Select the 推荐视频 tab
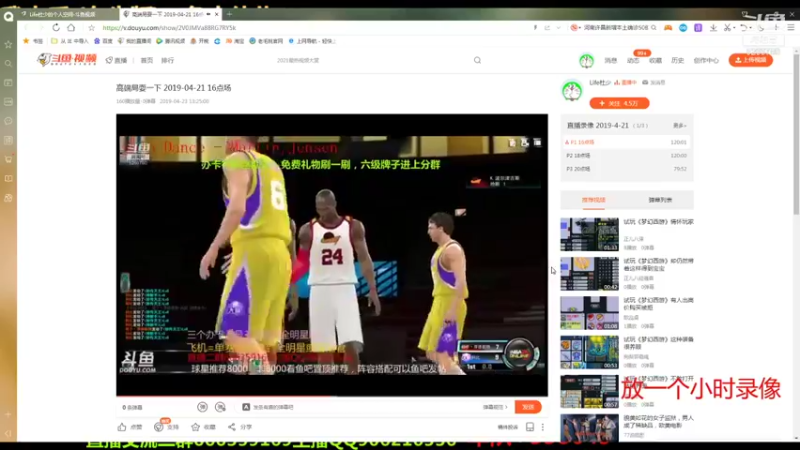This screenshot has height=450, width=800. coord(593,200)
